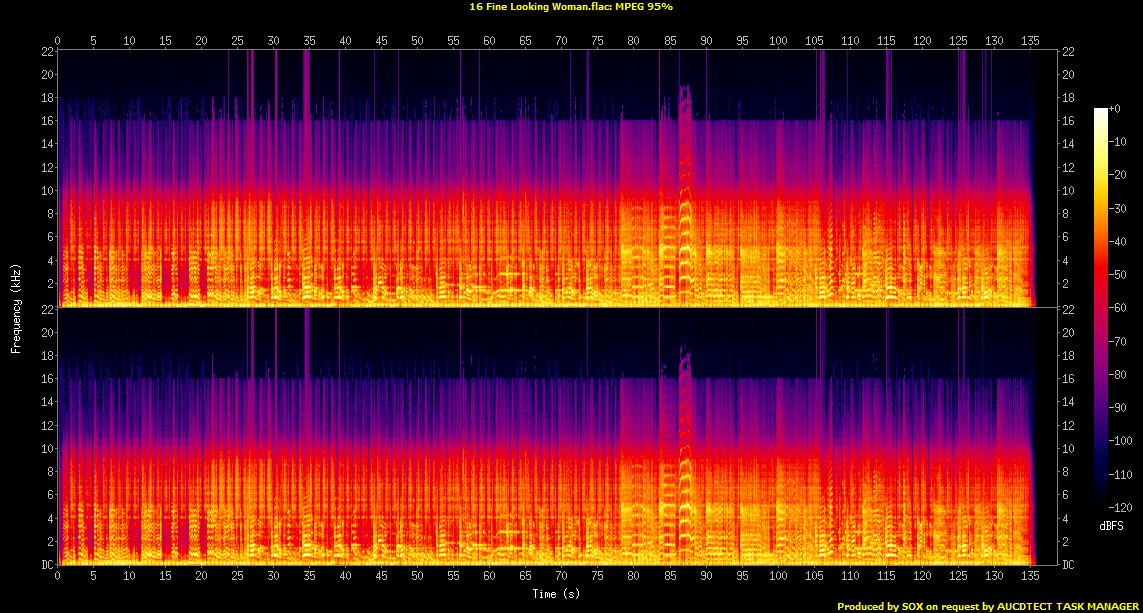Select the 135 second tick on bottom time axis
The height and width of the screenshot is (613, 1143).
pyautogui.click(x=1029, y=577)
